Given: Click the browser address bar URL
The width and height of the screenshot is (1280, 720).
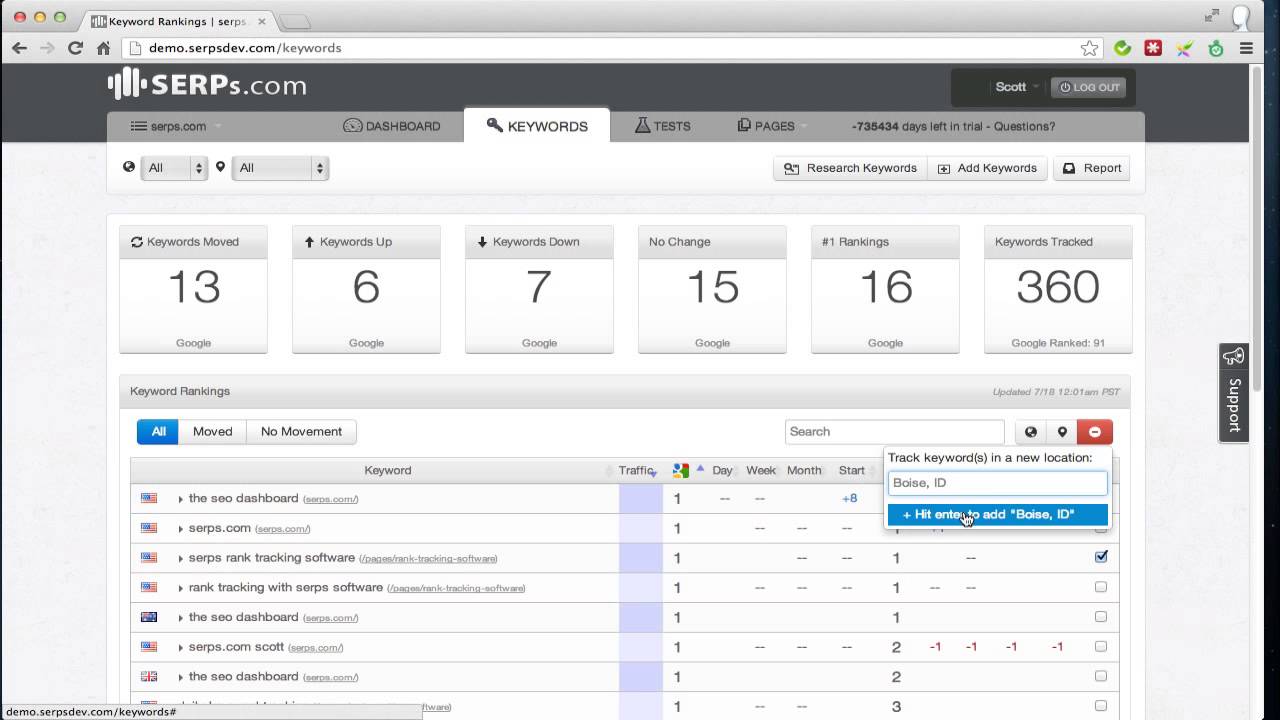Looking at the screenshot, I should (x=245, y=48).
